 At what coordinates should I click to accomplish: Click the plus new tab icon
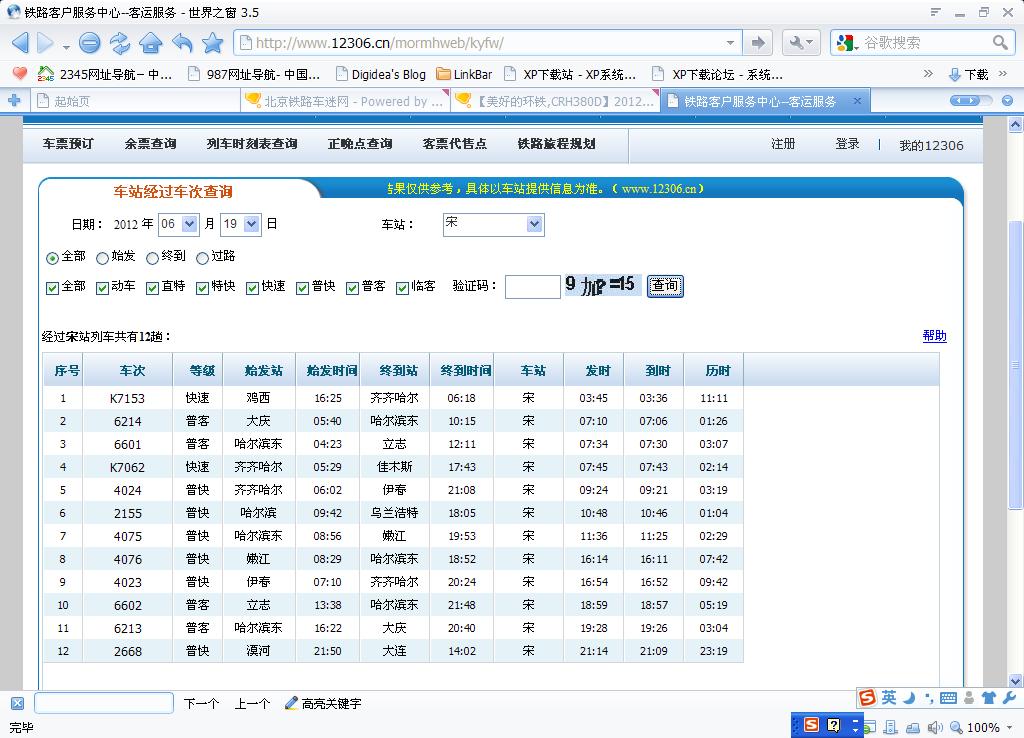point(14,101)
